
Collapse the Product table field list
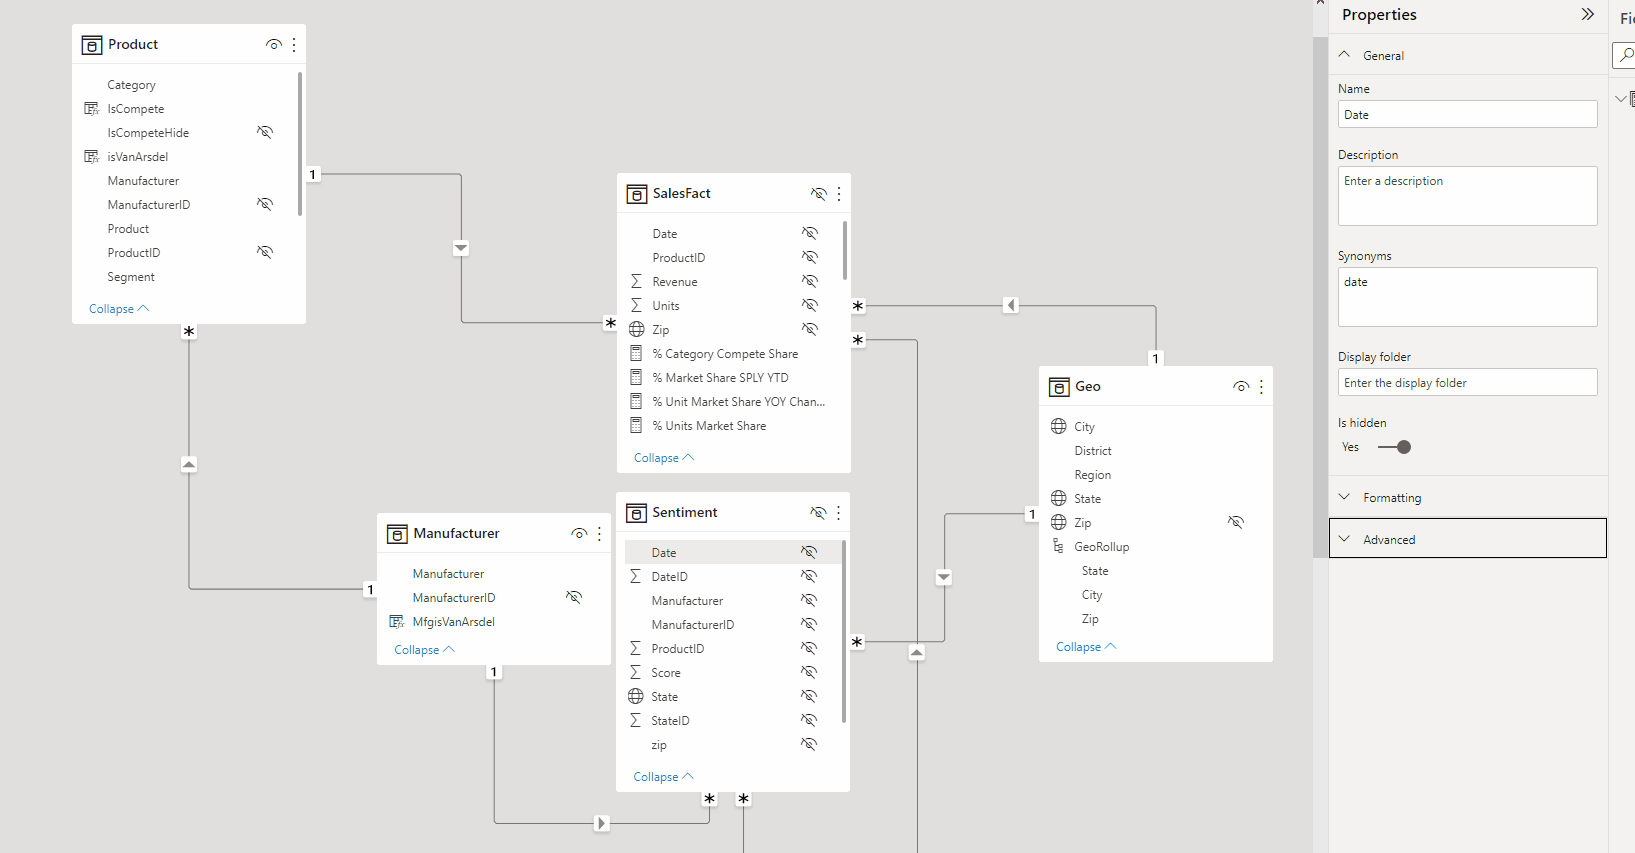[x=119, y=309]
